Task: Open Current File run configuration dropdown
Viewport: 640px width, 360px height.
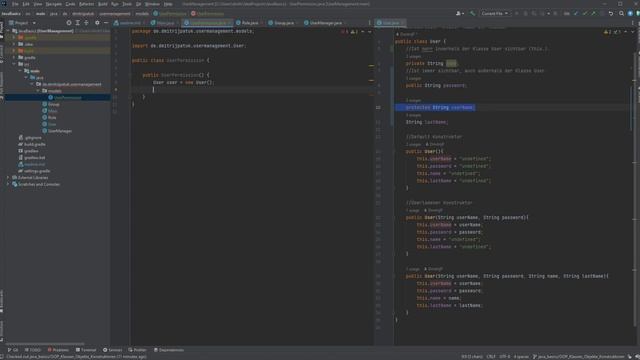Action: [x=495, y=13]
